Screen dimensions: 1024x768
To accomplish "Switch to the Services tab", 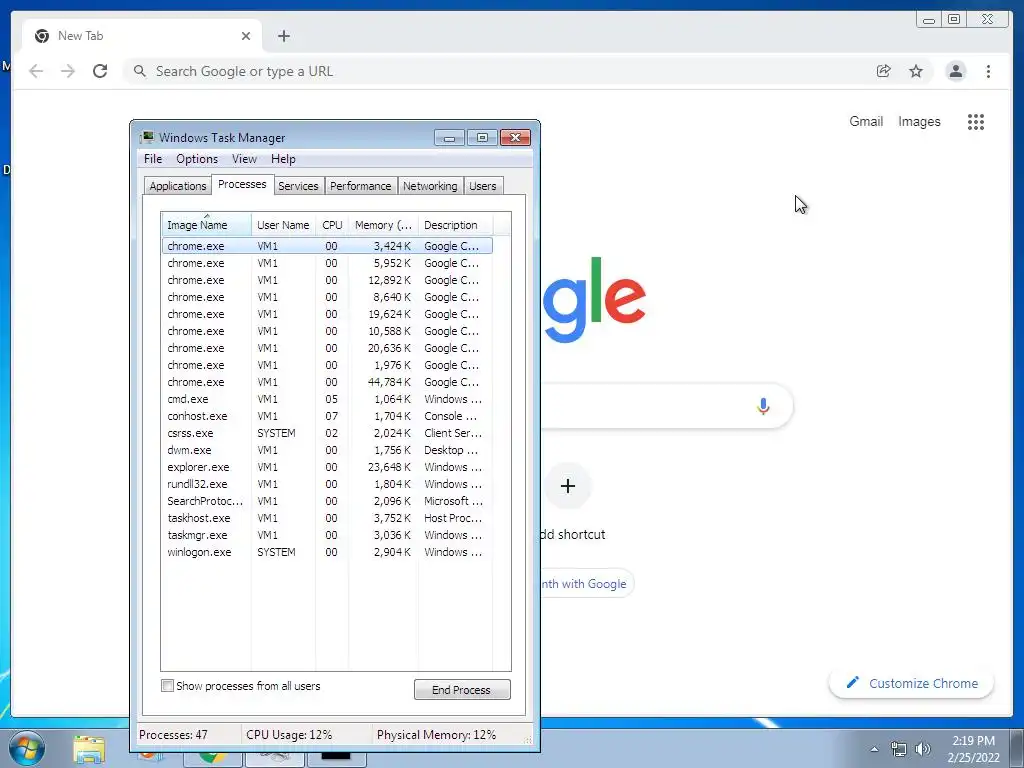I will tap(298, 186).
